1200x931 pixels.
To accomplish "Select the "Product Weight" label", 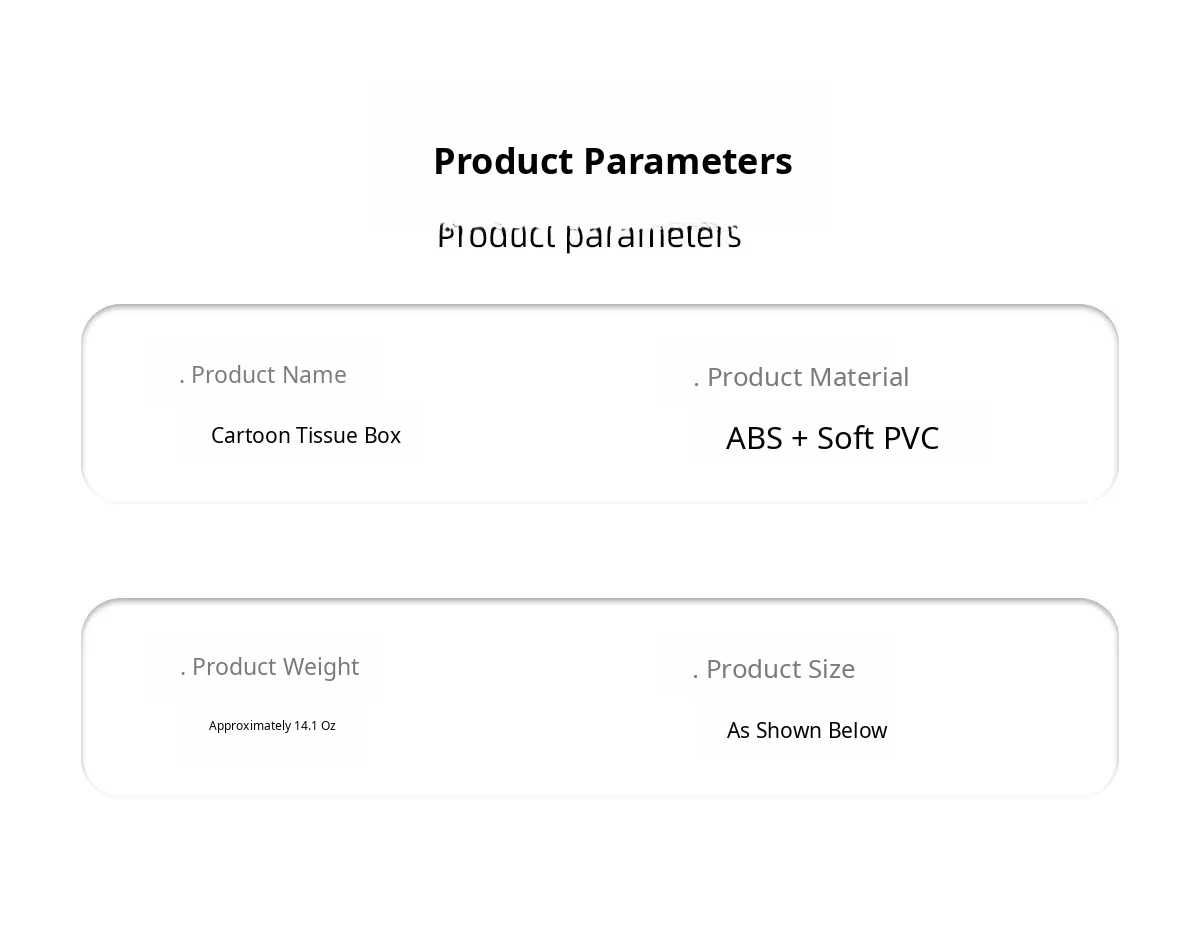I will coord(275,667).
